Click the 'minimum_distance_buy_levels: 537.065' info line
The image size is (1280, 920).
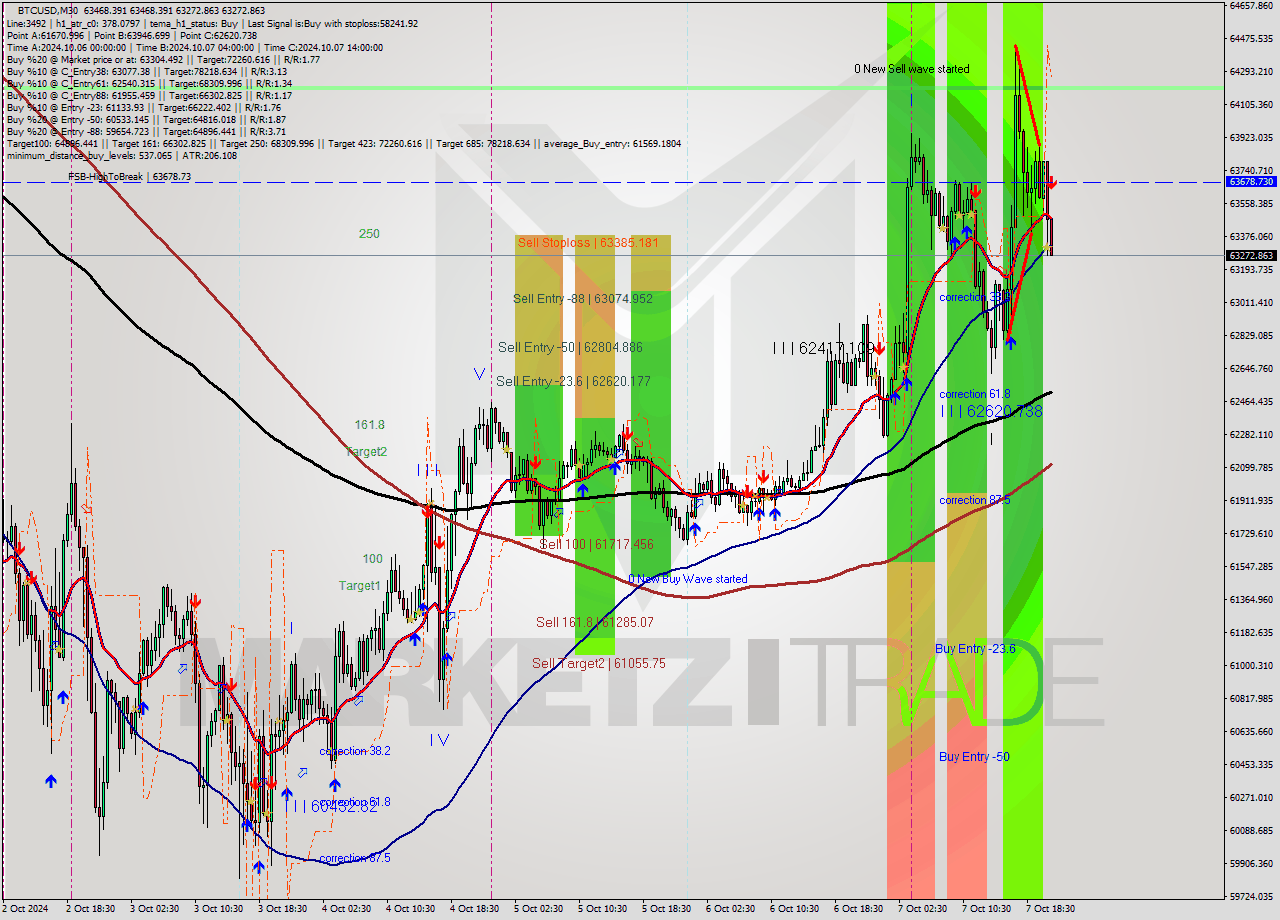121,155
